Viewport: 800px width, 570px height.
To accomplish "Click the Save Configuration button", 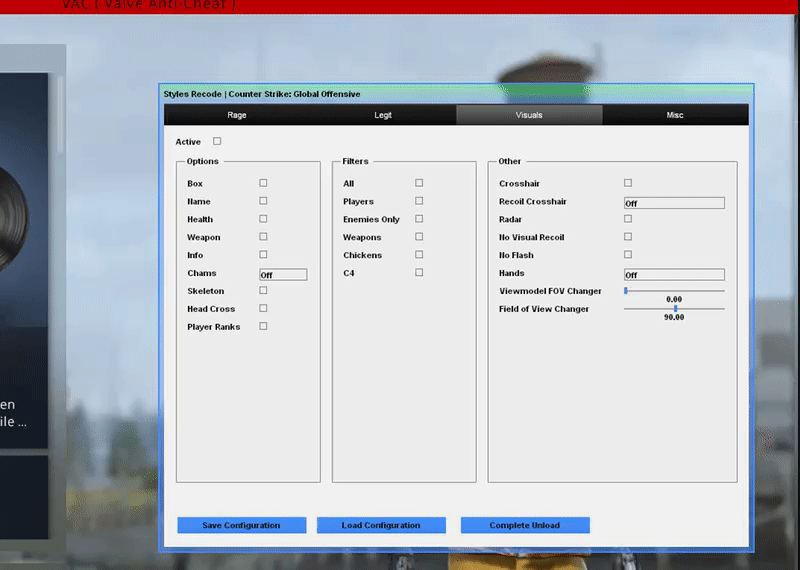I will [242, 525].
